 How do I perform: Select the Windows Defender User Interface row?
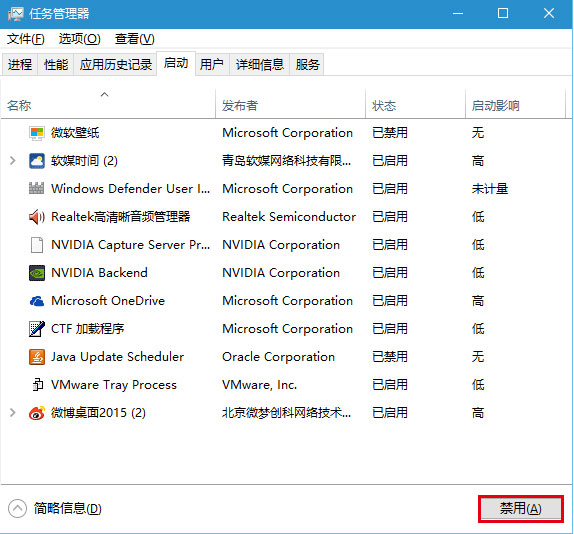click(286, 189)
